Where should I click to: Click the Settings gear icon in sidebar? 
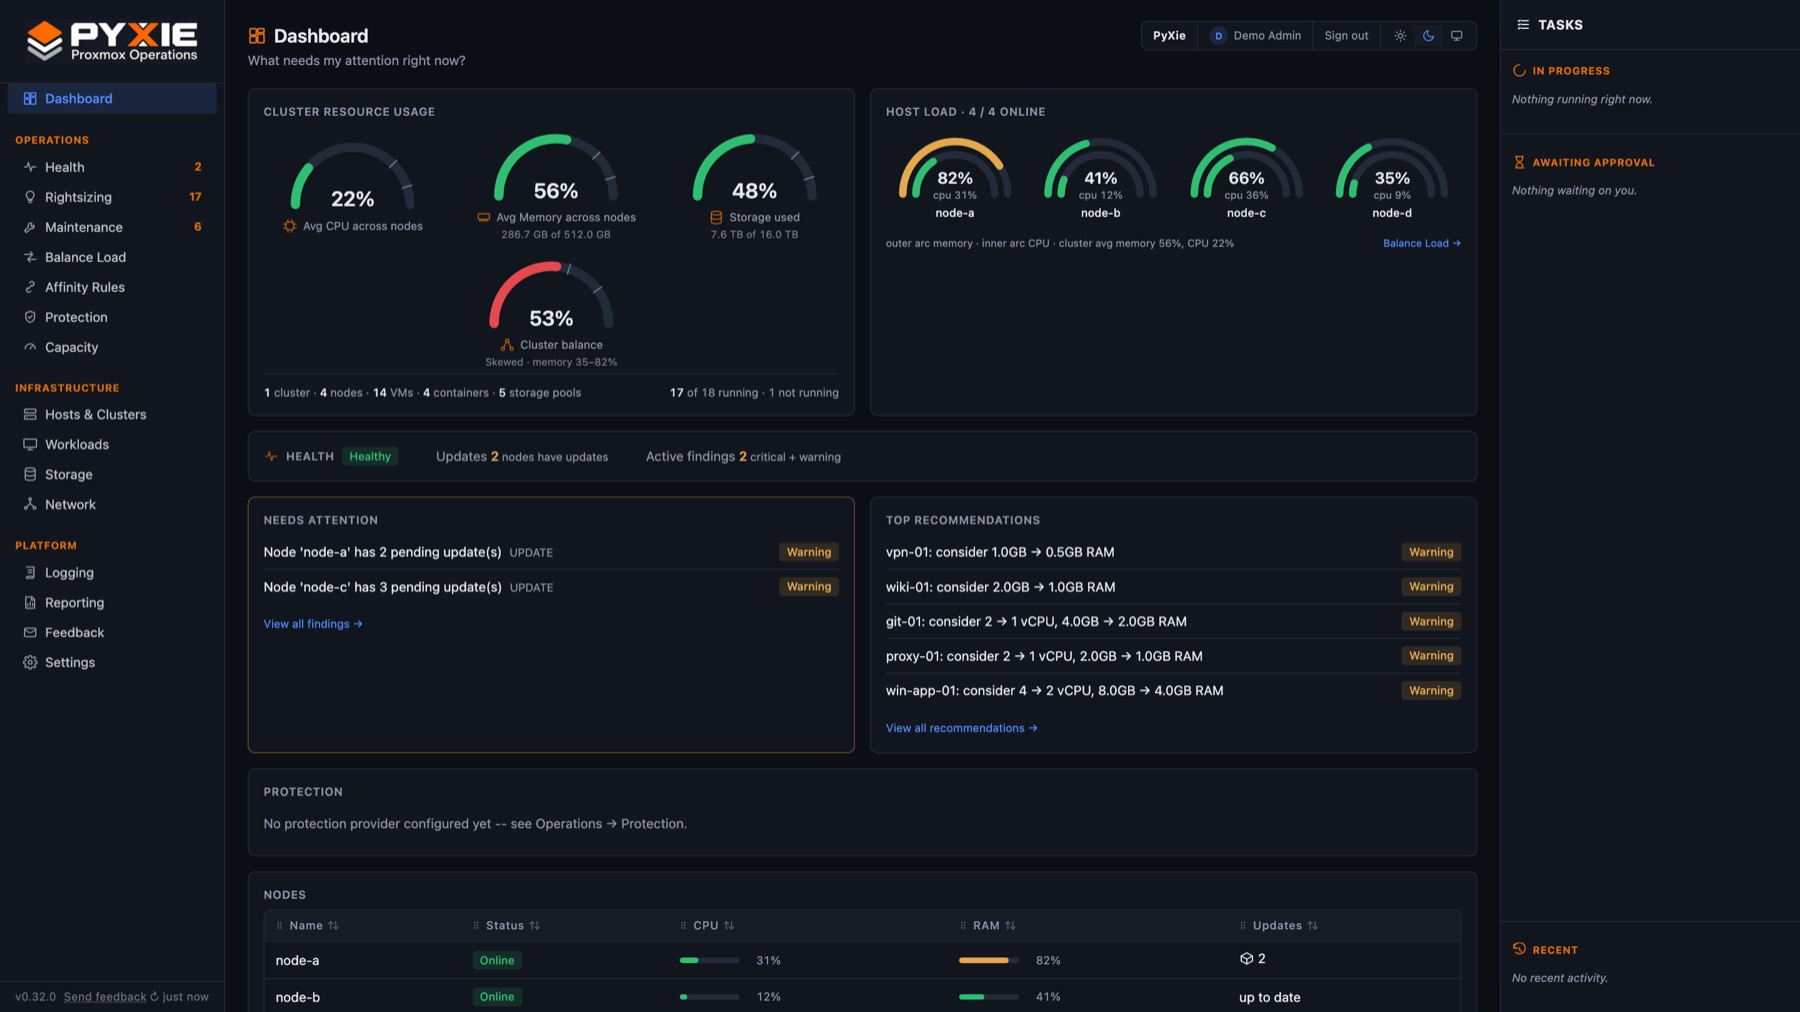[30, 662]
